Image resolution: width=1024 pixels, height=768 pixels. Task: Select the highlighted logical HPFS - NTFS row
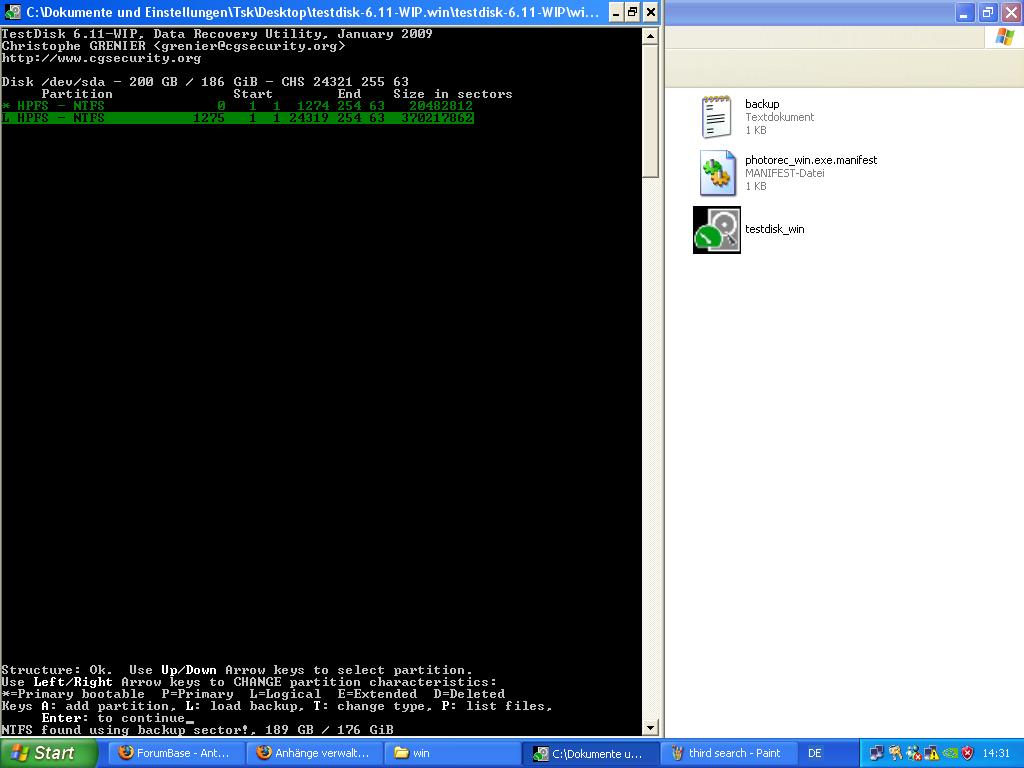(237, 118)
